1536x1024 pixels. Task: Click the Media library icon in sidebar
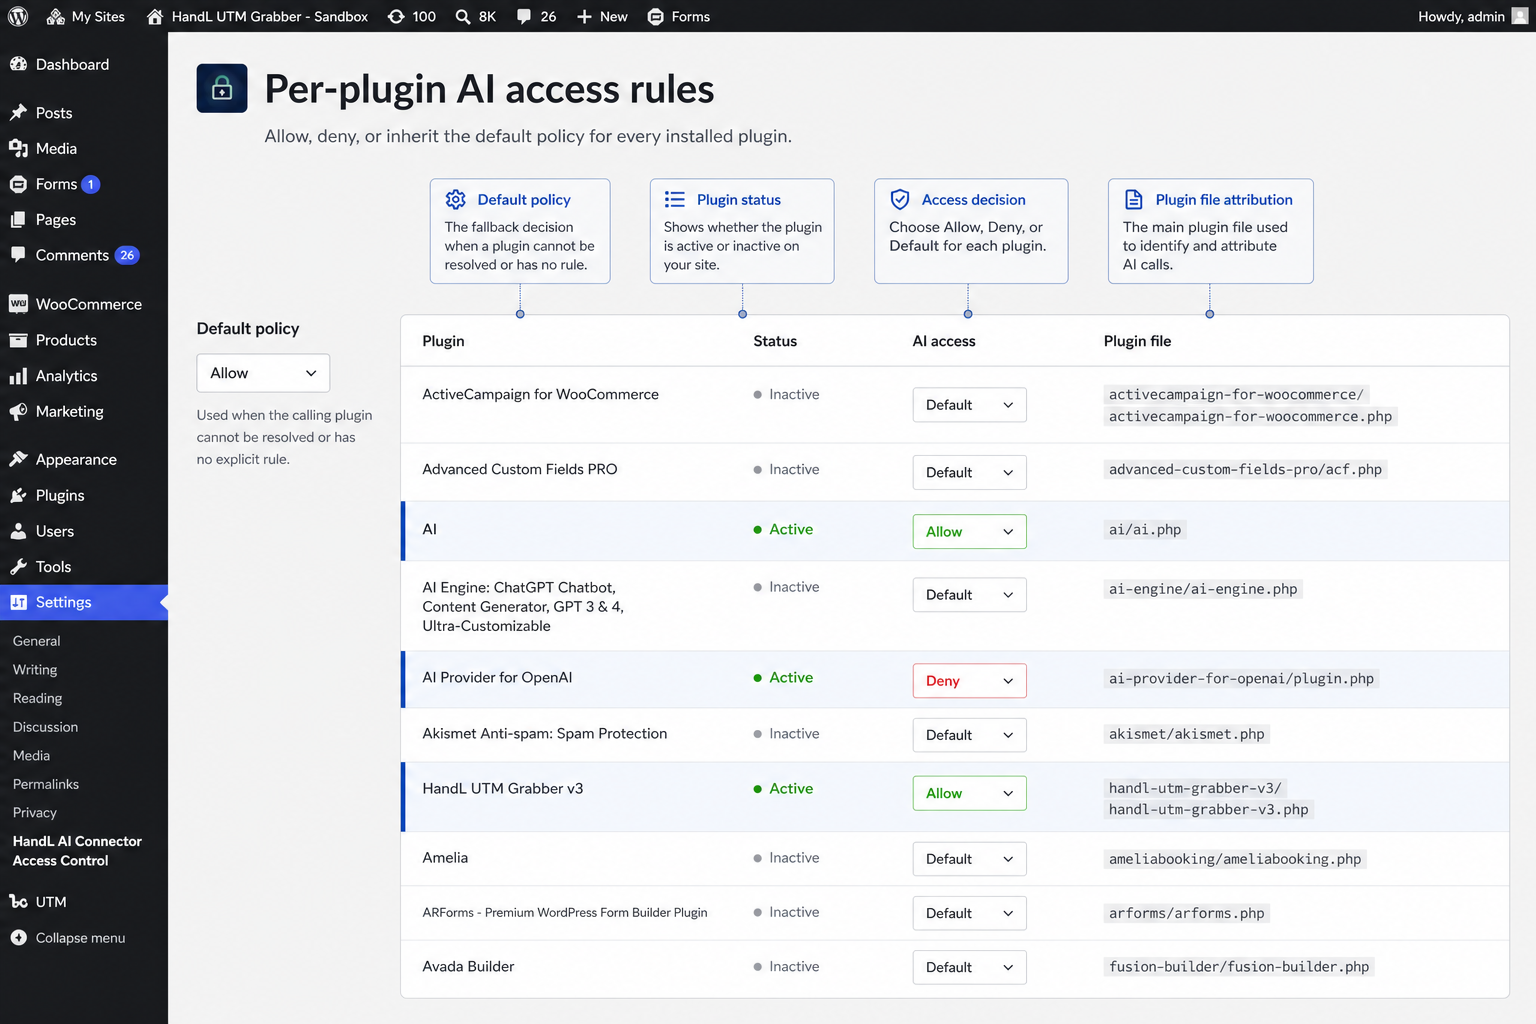18,148
